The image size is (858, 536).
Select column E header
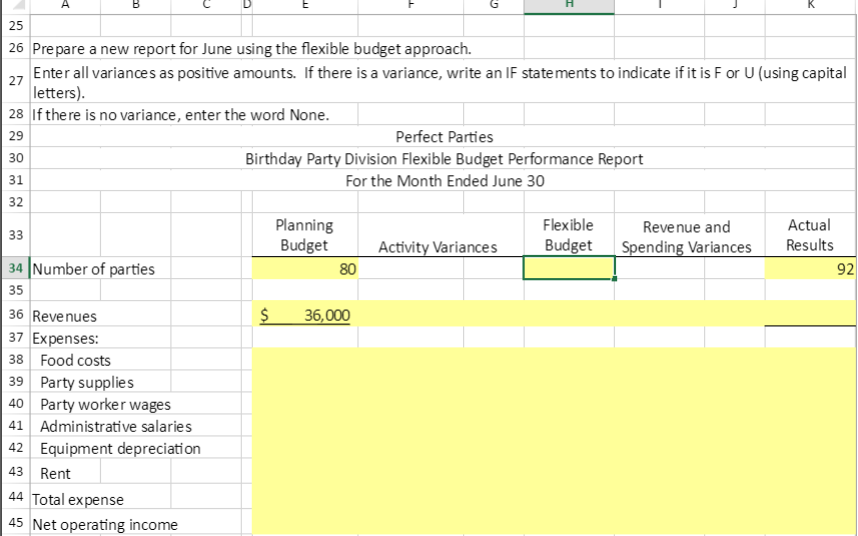[305, 6]
